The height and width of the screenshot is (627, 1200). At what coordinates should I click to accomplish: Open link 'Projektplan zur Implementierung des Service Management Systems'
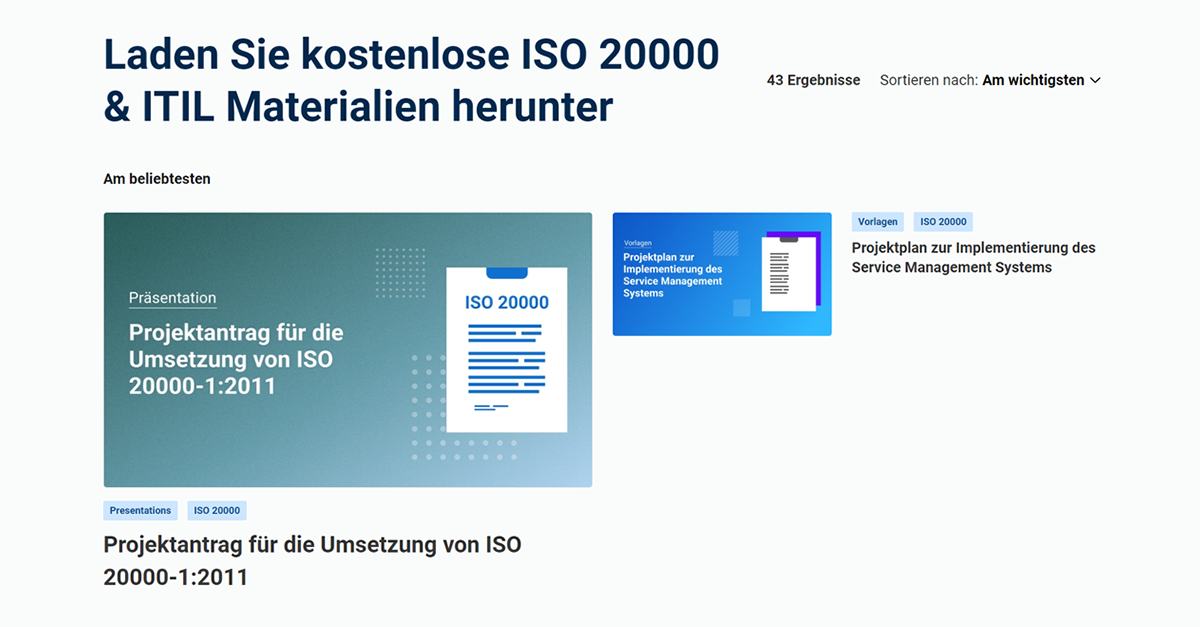point(974,257)
